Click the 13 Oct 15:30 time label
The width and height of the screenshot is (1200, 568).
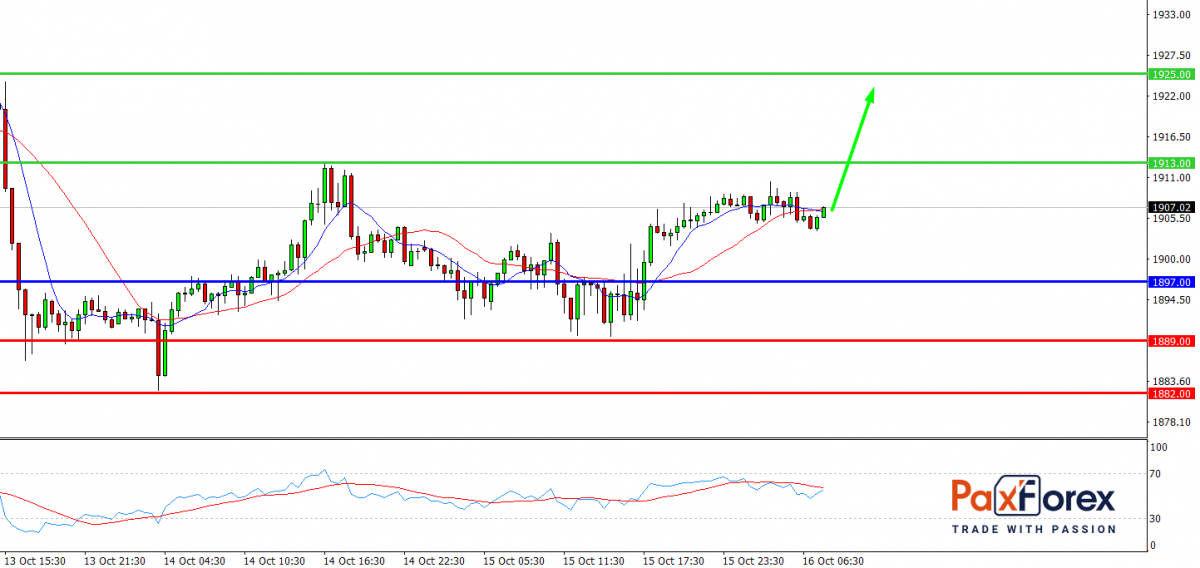coord(35,561)
